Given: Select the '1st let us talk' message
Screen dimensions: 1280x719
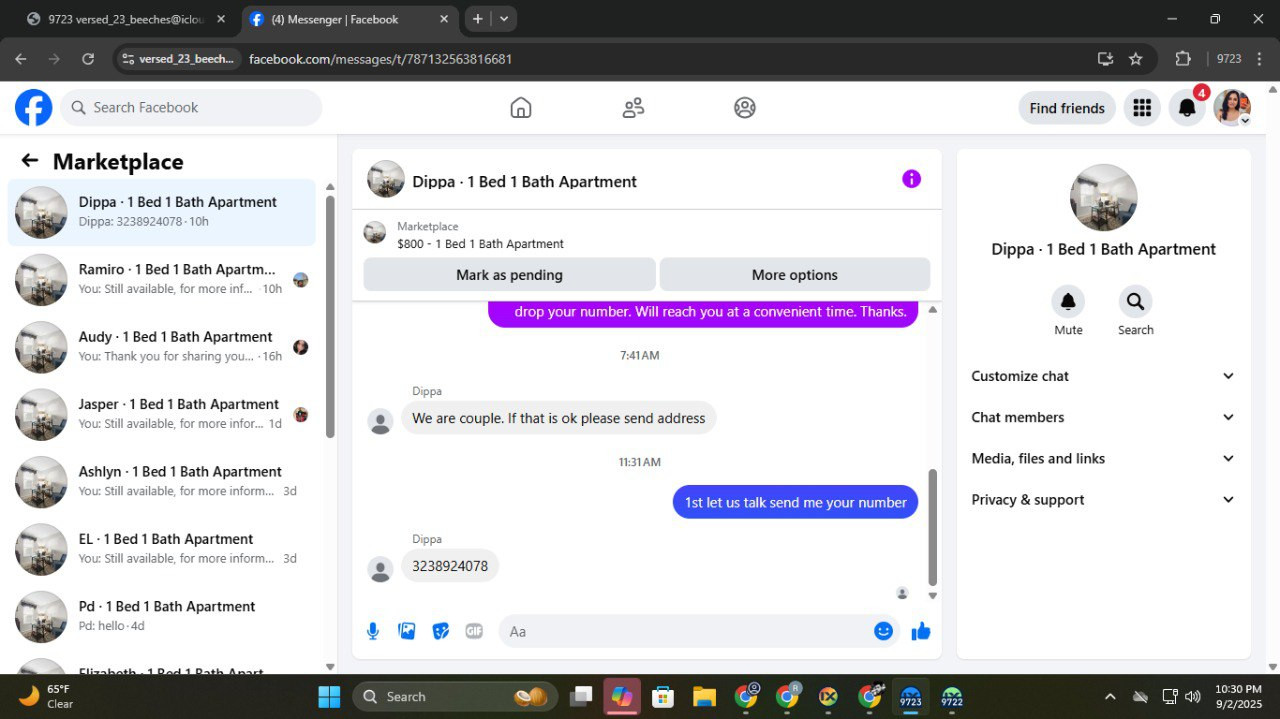Looking at the screenshot, I should (795, 502).
